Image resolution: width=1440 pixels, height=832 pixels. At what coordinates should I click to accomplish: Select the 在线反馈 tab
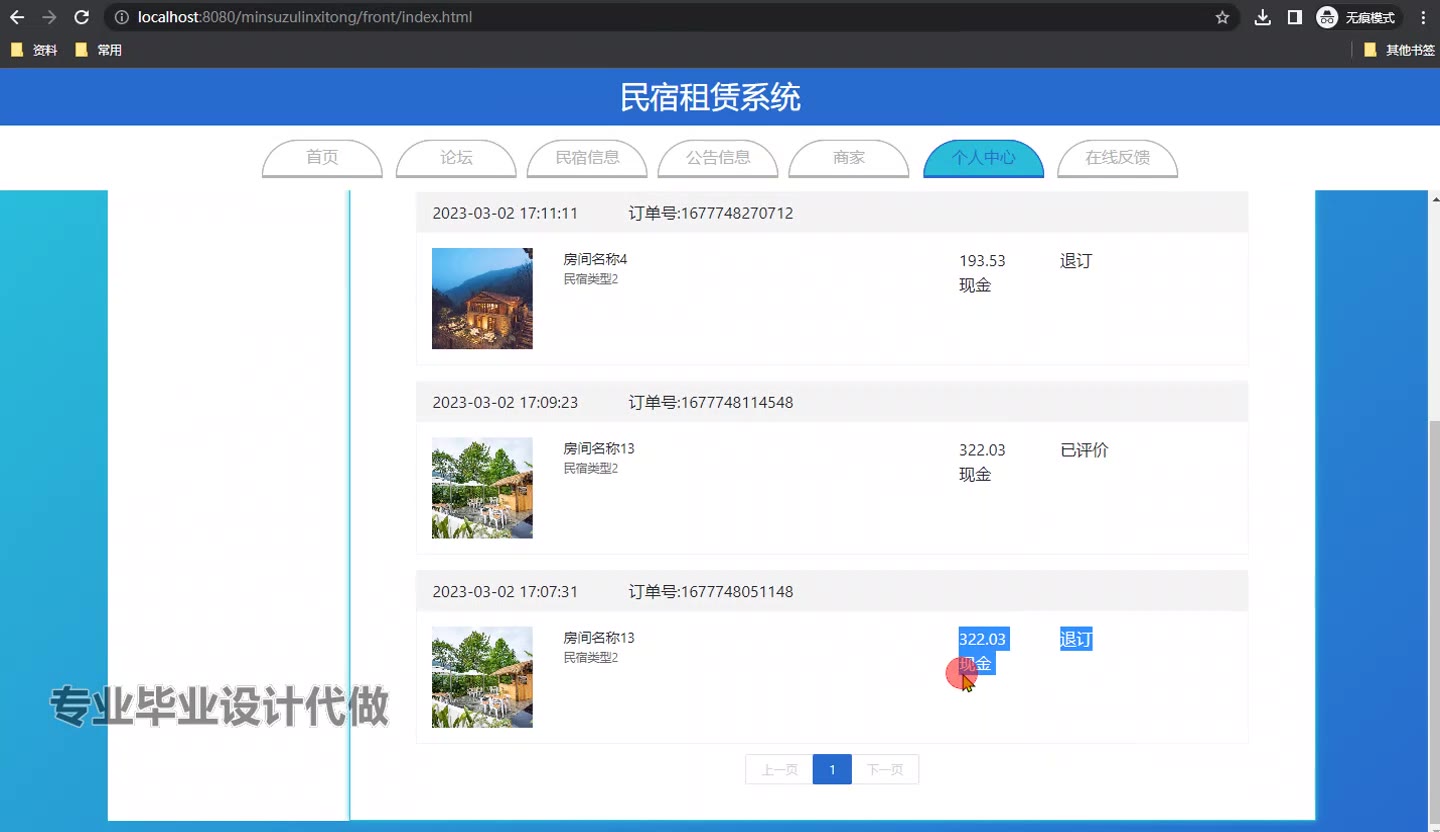(x=1117, y=158)
